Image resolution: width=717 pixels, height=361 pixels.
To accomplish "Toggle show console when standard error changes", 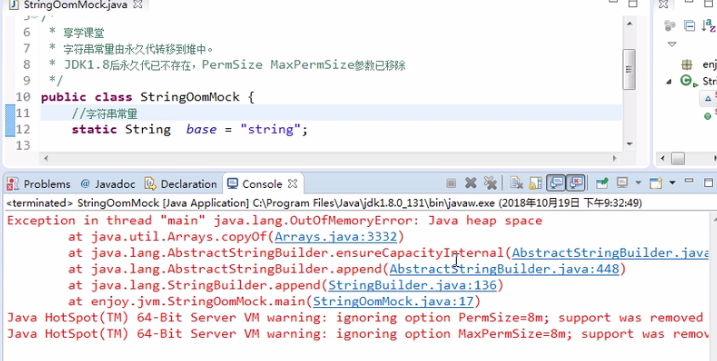I will tap(576, 183).
